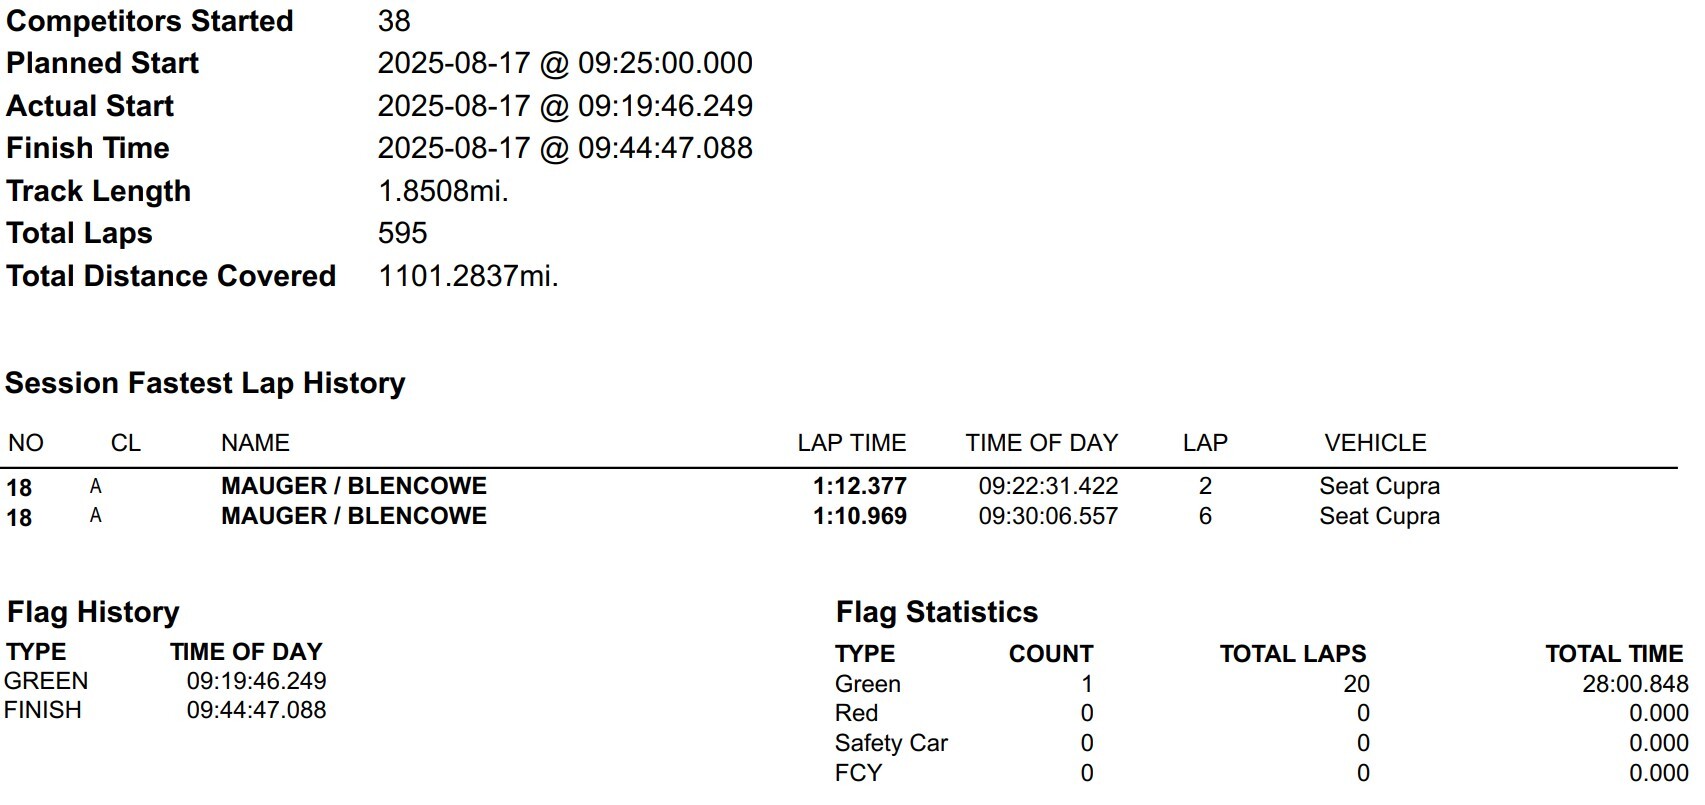Select the Green total time 28:00.848
Image resolution: width=1705 pixels, height=805 pixels.
[x=1635, y=684]
